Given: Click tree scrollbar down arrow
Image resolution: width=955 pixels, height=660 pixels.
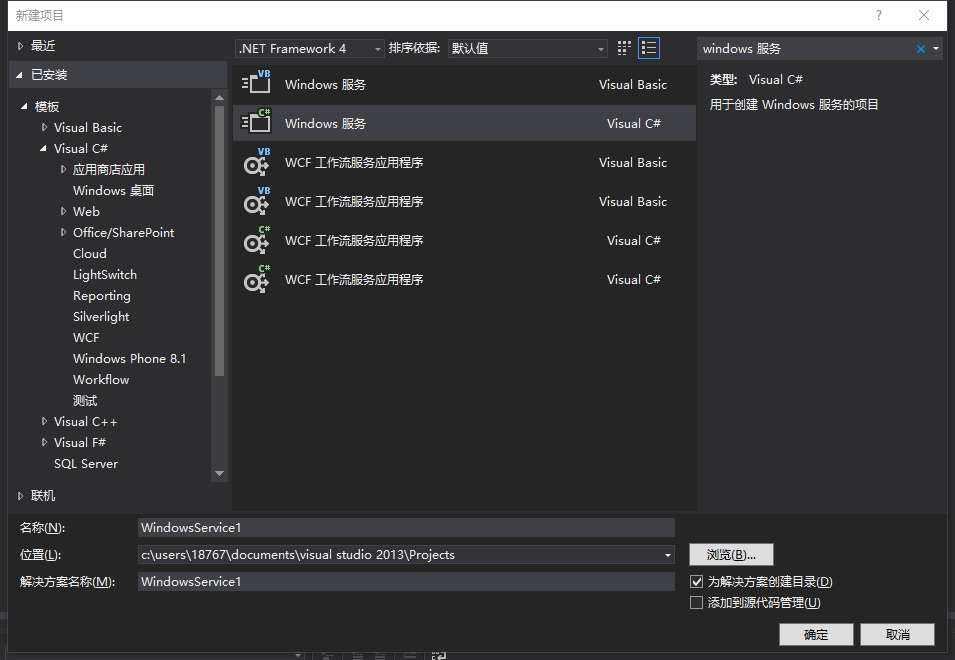Looking at the screenshot, I should point(219,473).
